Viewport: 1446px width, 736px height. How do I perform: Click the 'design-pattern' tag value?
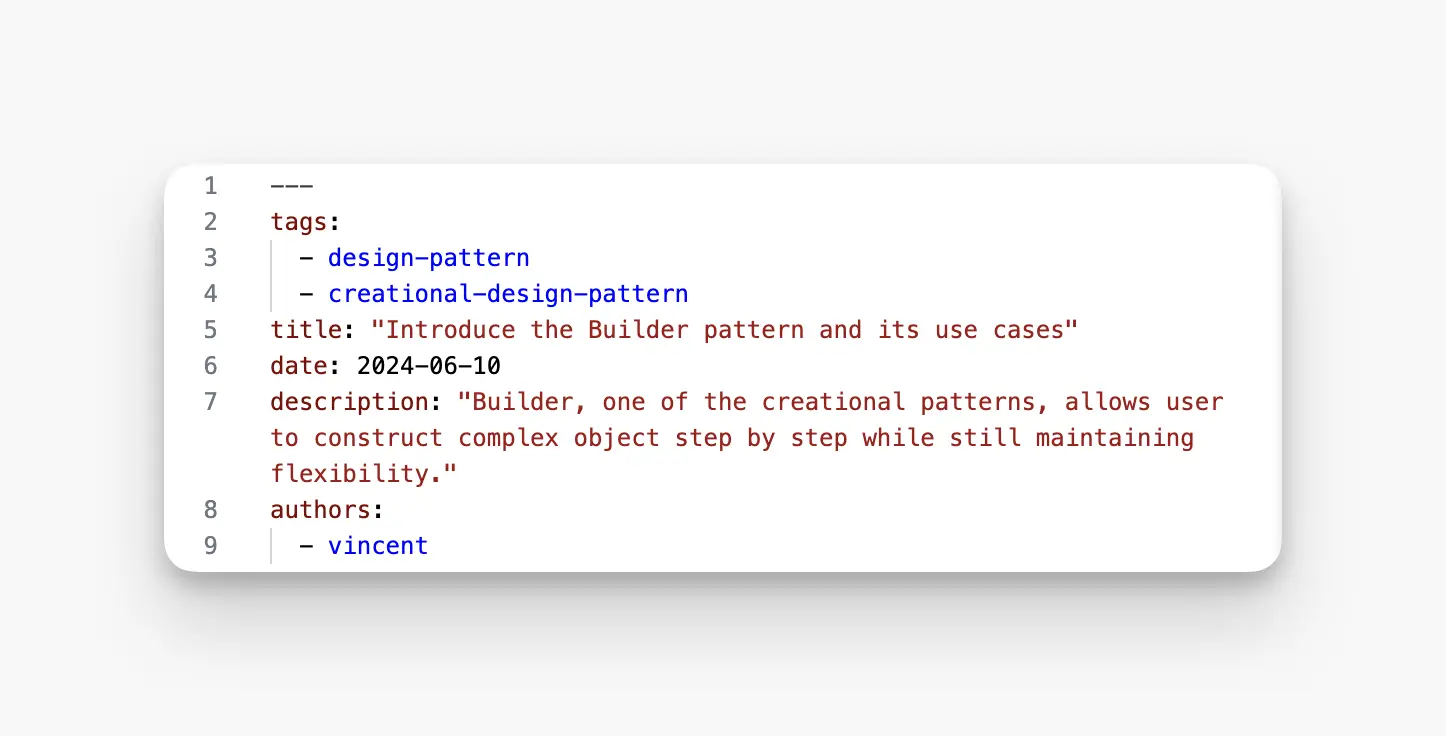(429, 258)
